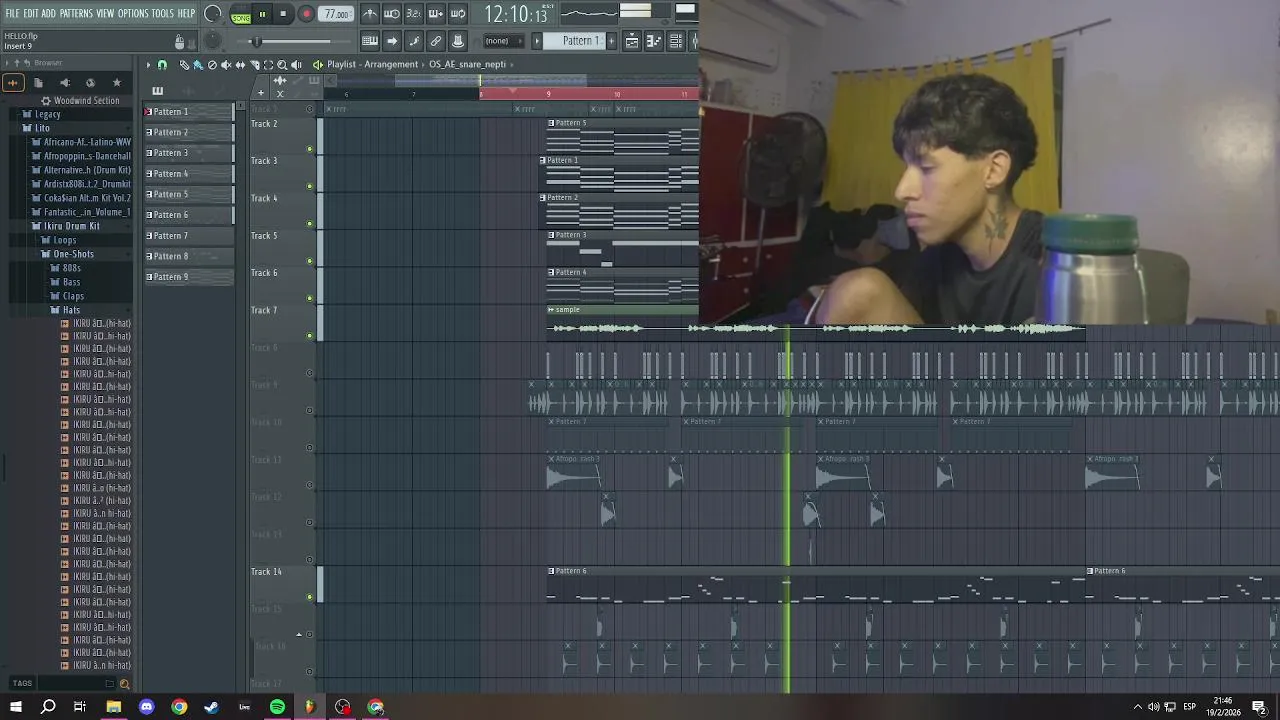This screenshot has width=1280, height=720.
Task: Click the 77.000 tempo display
Action: tap(336, 14)
